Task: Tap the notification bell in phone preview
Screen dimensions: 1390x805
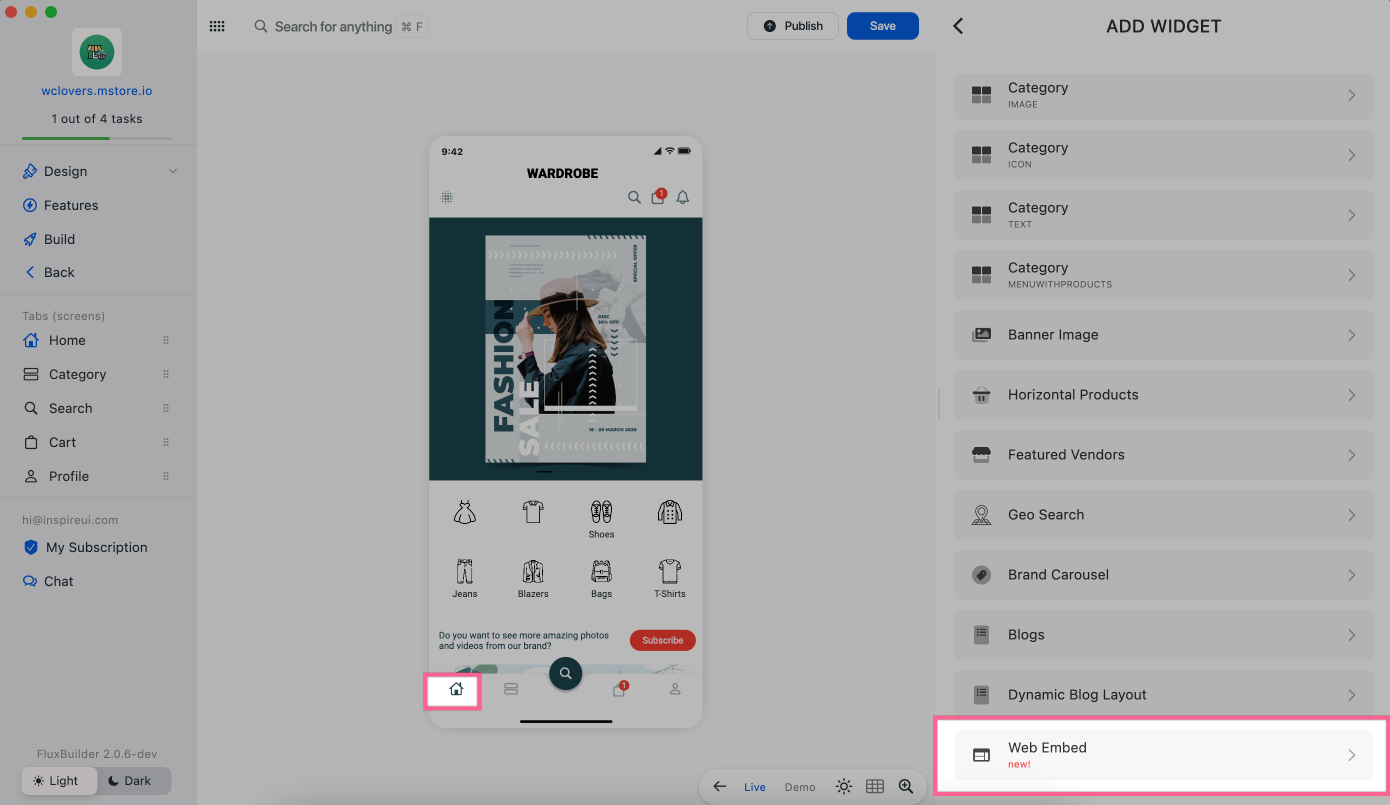Action: click(x=683, y=197)
